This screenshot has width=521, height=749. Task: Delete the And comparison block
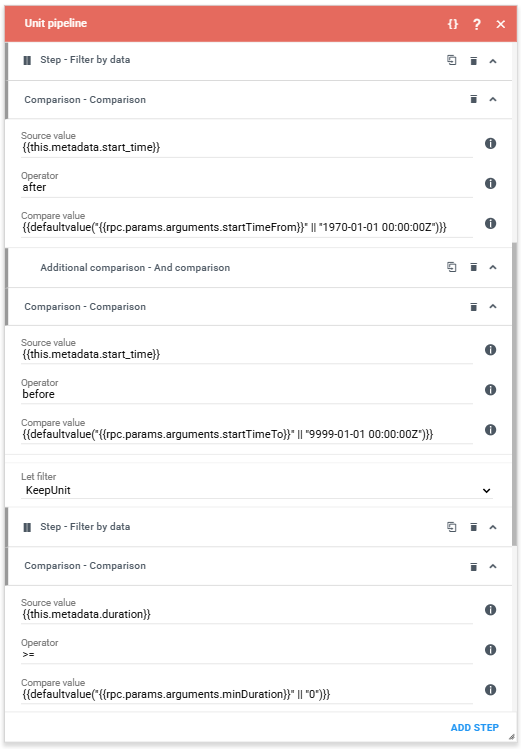tap(473, 267)
